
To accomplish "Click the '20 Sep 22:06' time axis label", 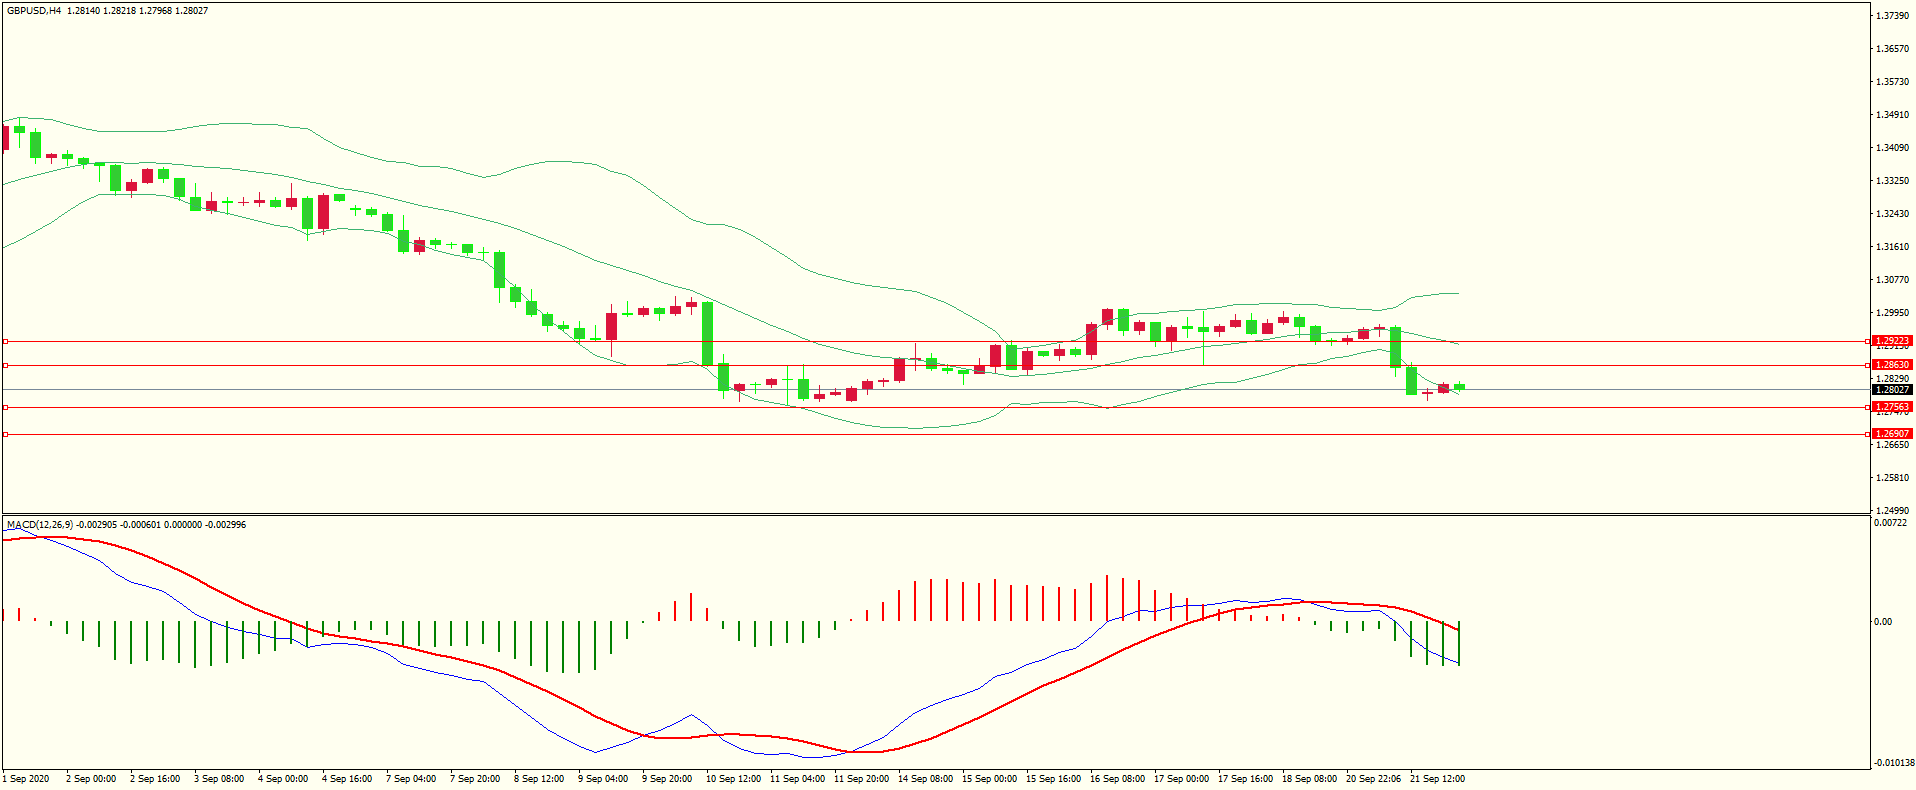I will [1373, 779].
